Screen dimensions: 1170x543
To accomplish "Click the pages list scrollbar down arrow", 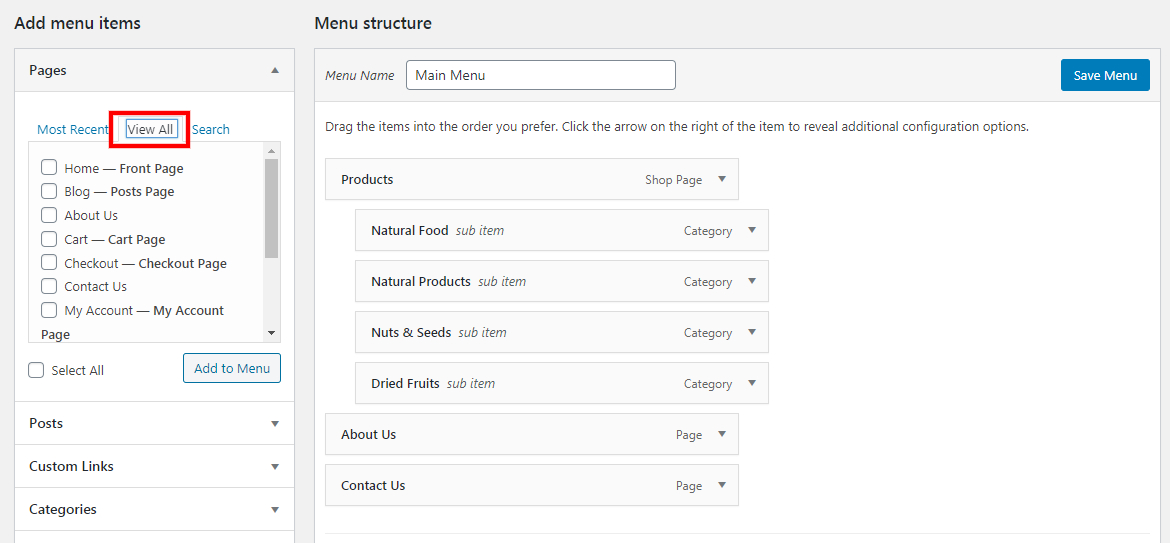I will click(x=271, y=333).
